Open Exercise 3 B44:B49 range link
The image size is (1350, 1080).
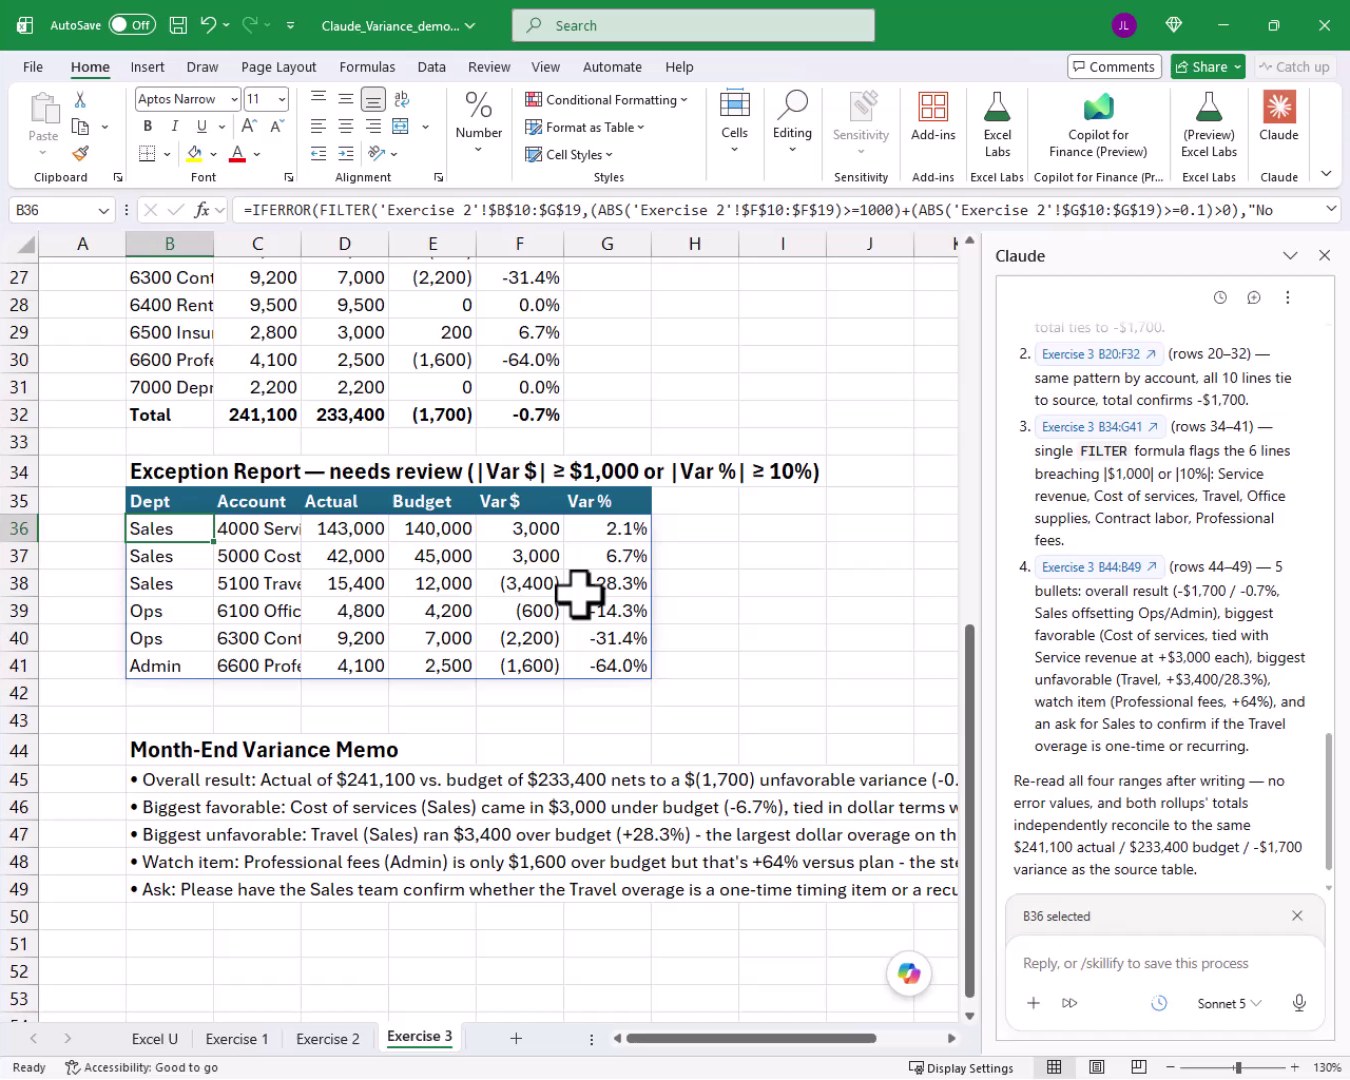click(x=1098, y=566)
